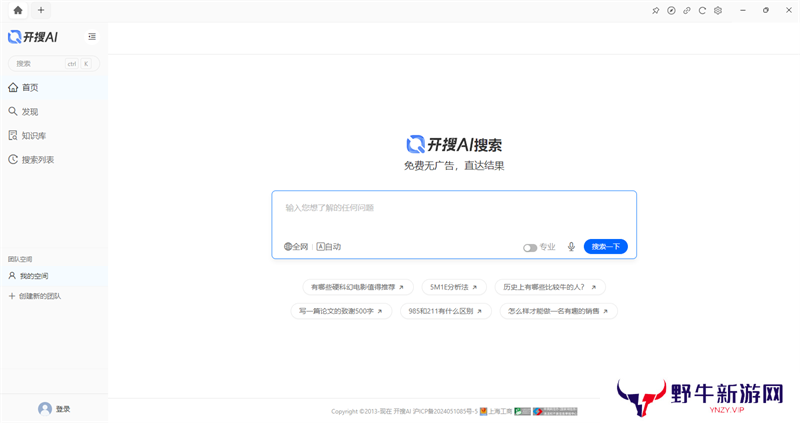Viewport: 800px width, 423px height.
Task: Click the 开搜AI搜索 center logo
Action: [x=454, y=144]
